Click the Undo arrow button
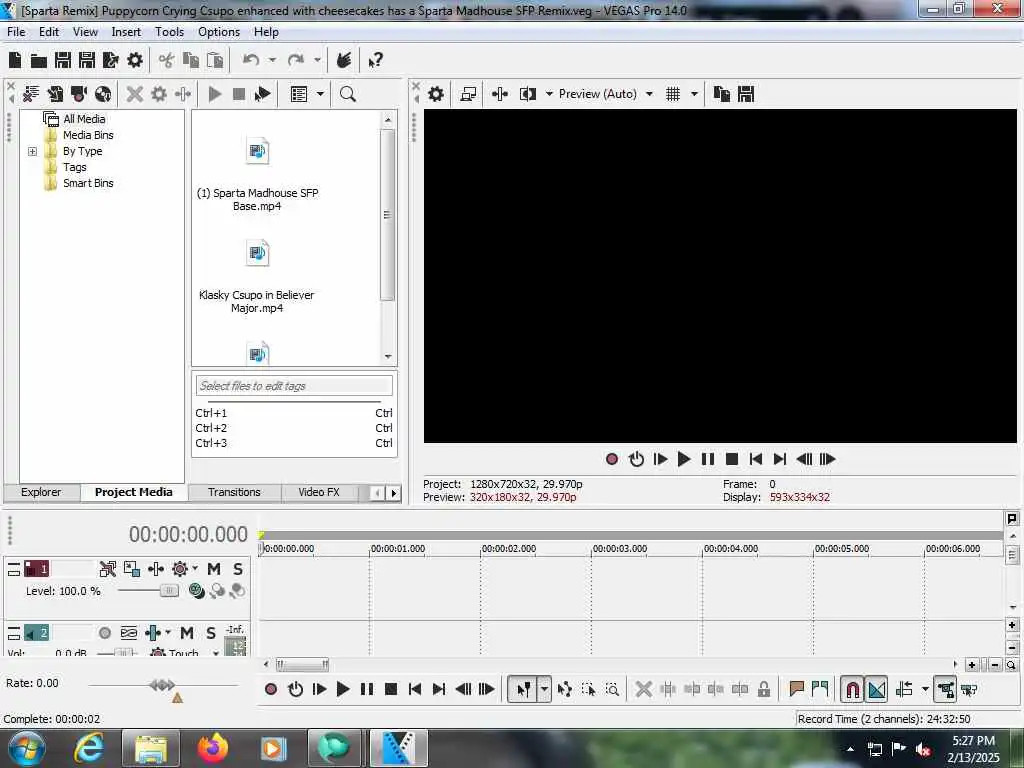 coord(251,60)
